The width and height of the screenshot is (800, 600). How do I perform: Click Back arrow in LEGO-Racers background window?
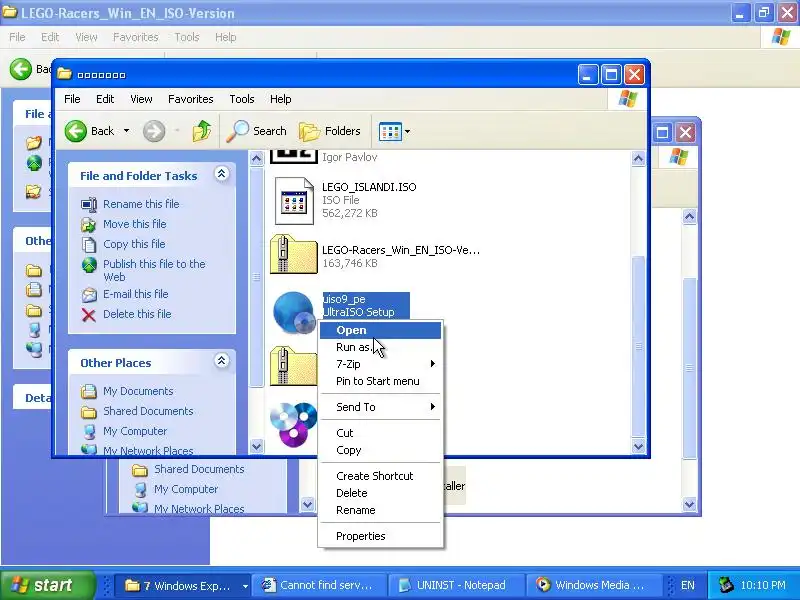21,69
